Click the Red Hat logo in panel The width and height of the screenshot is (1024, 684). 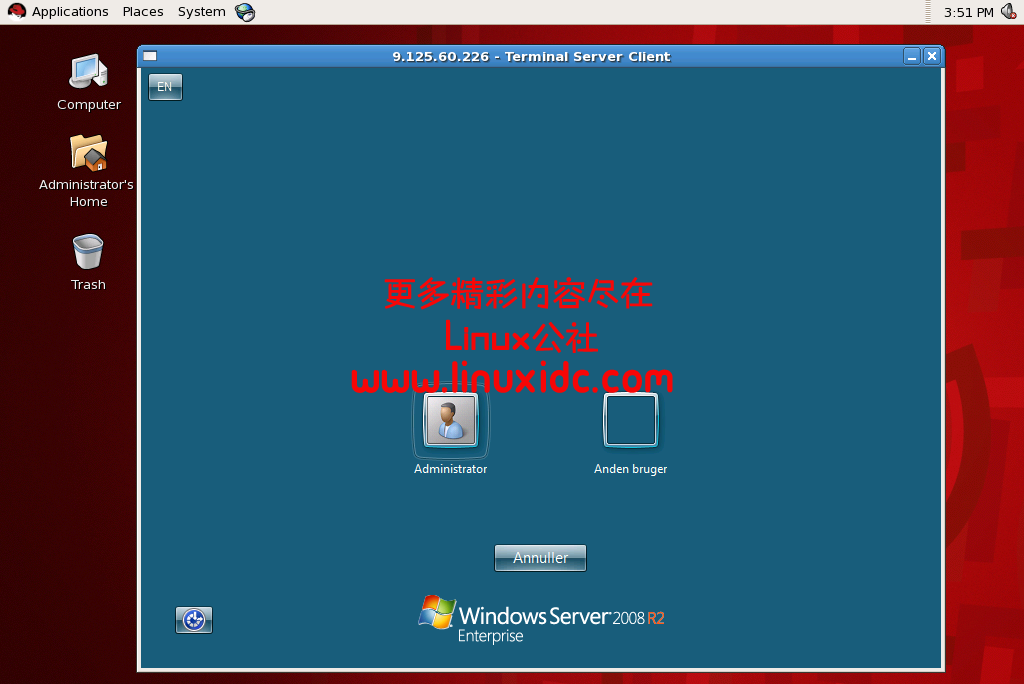[16, 12]
